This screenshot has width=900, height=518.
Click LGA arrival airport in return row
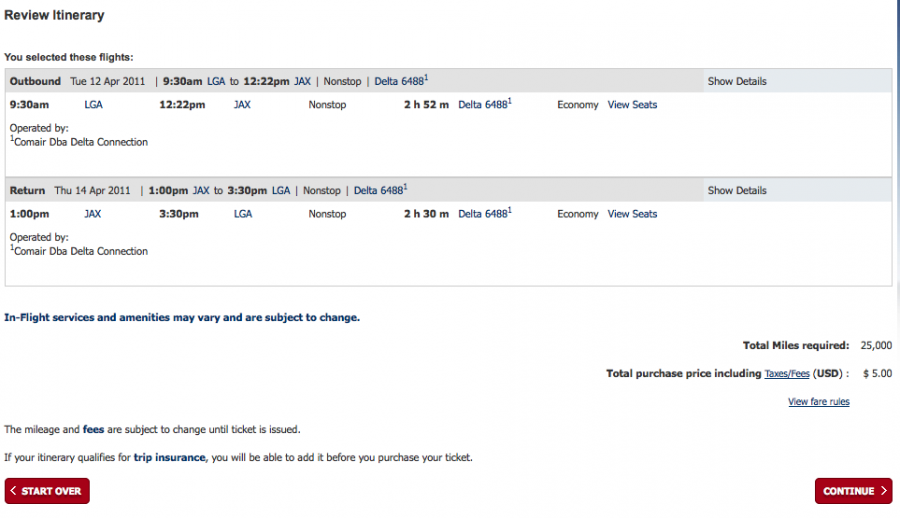pyautogui.click(x=242, y=214)
